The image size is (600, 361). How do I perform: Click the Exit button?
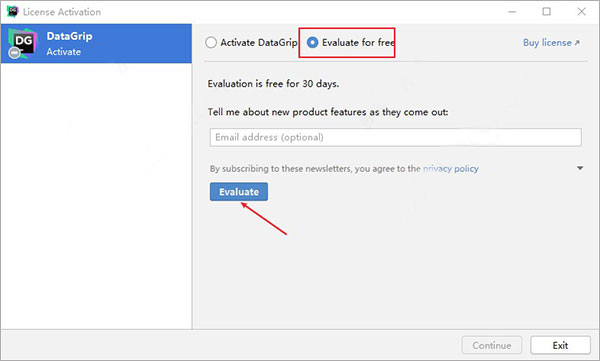560,345
